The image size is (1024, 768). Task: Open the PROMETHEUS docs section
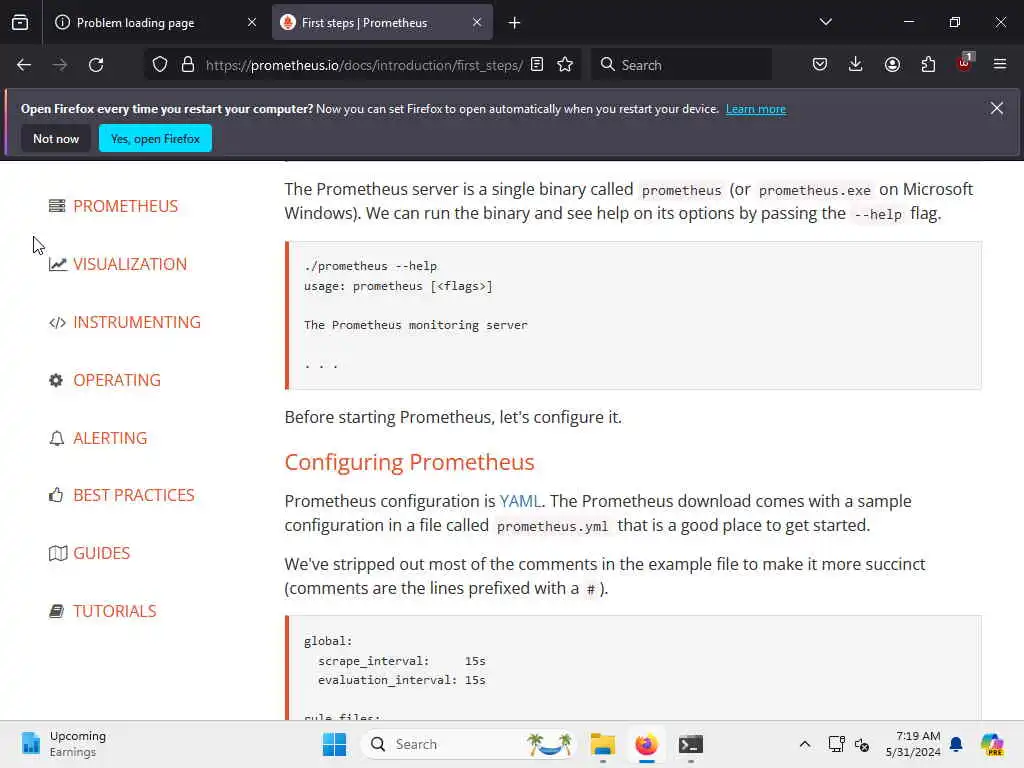(x=125, y=206)
